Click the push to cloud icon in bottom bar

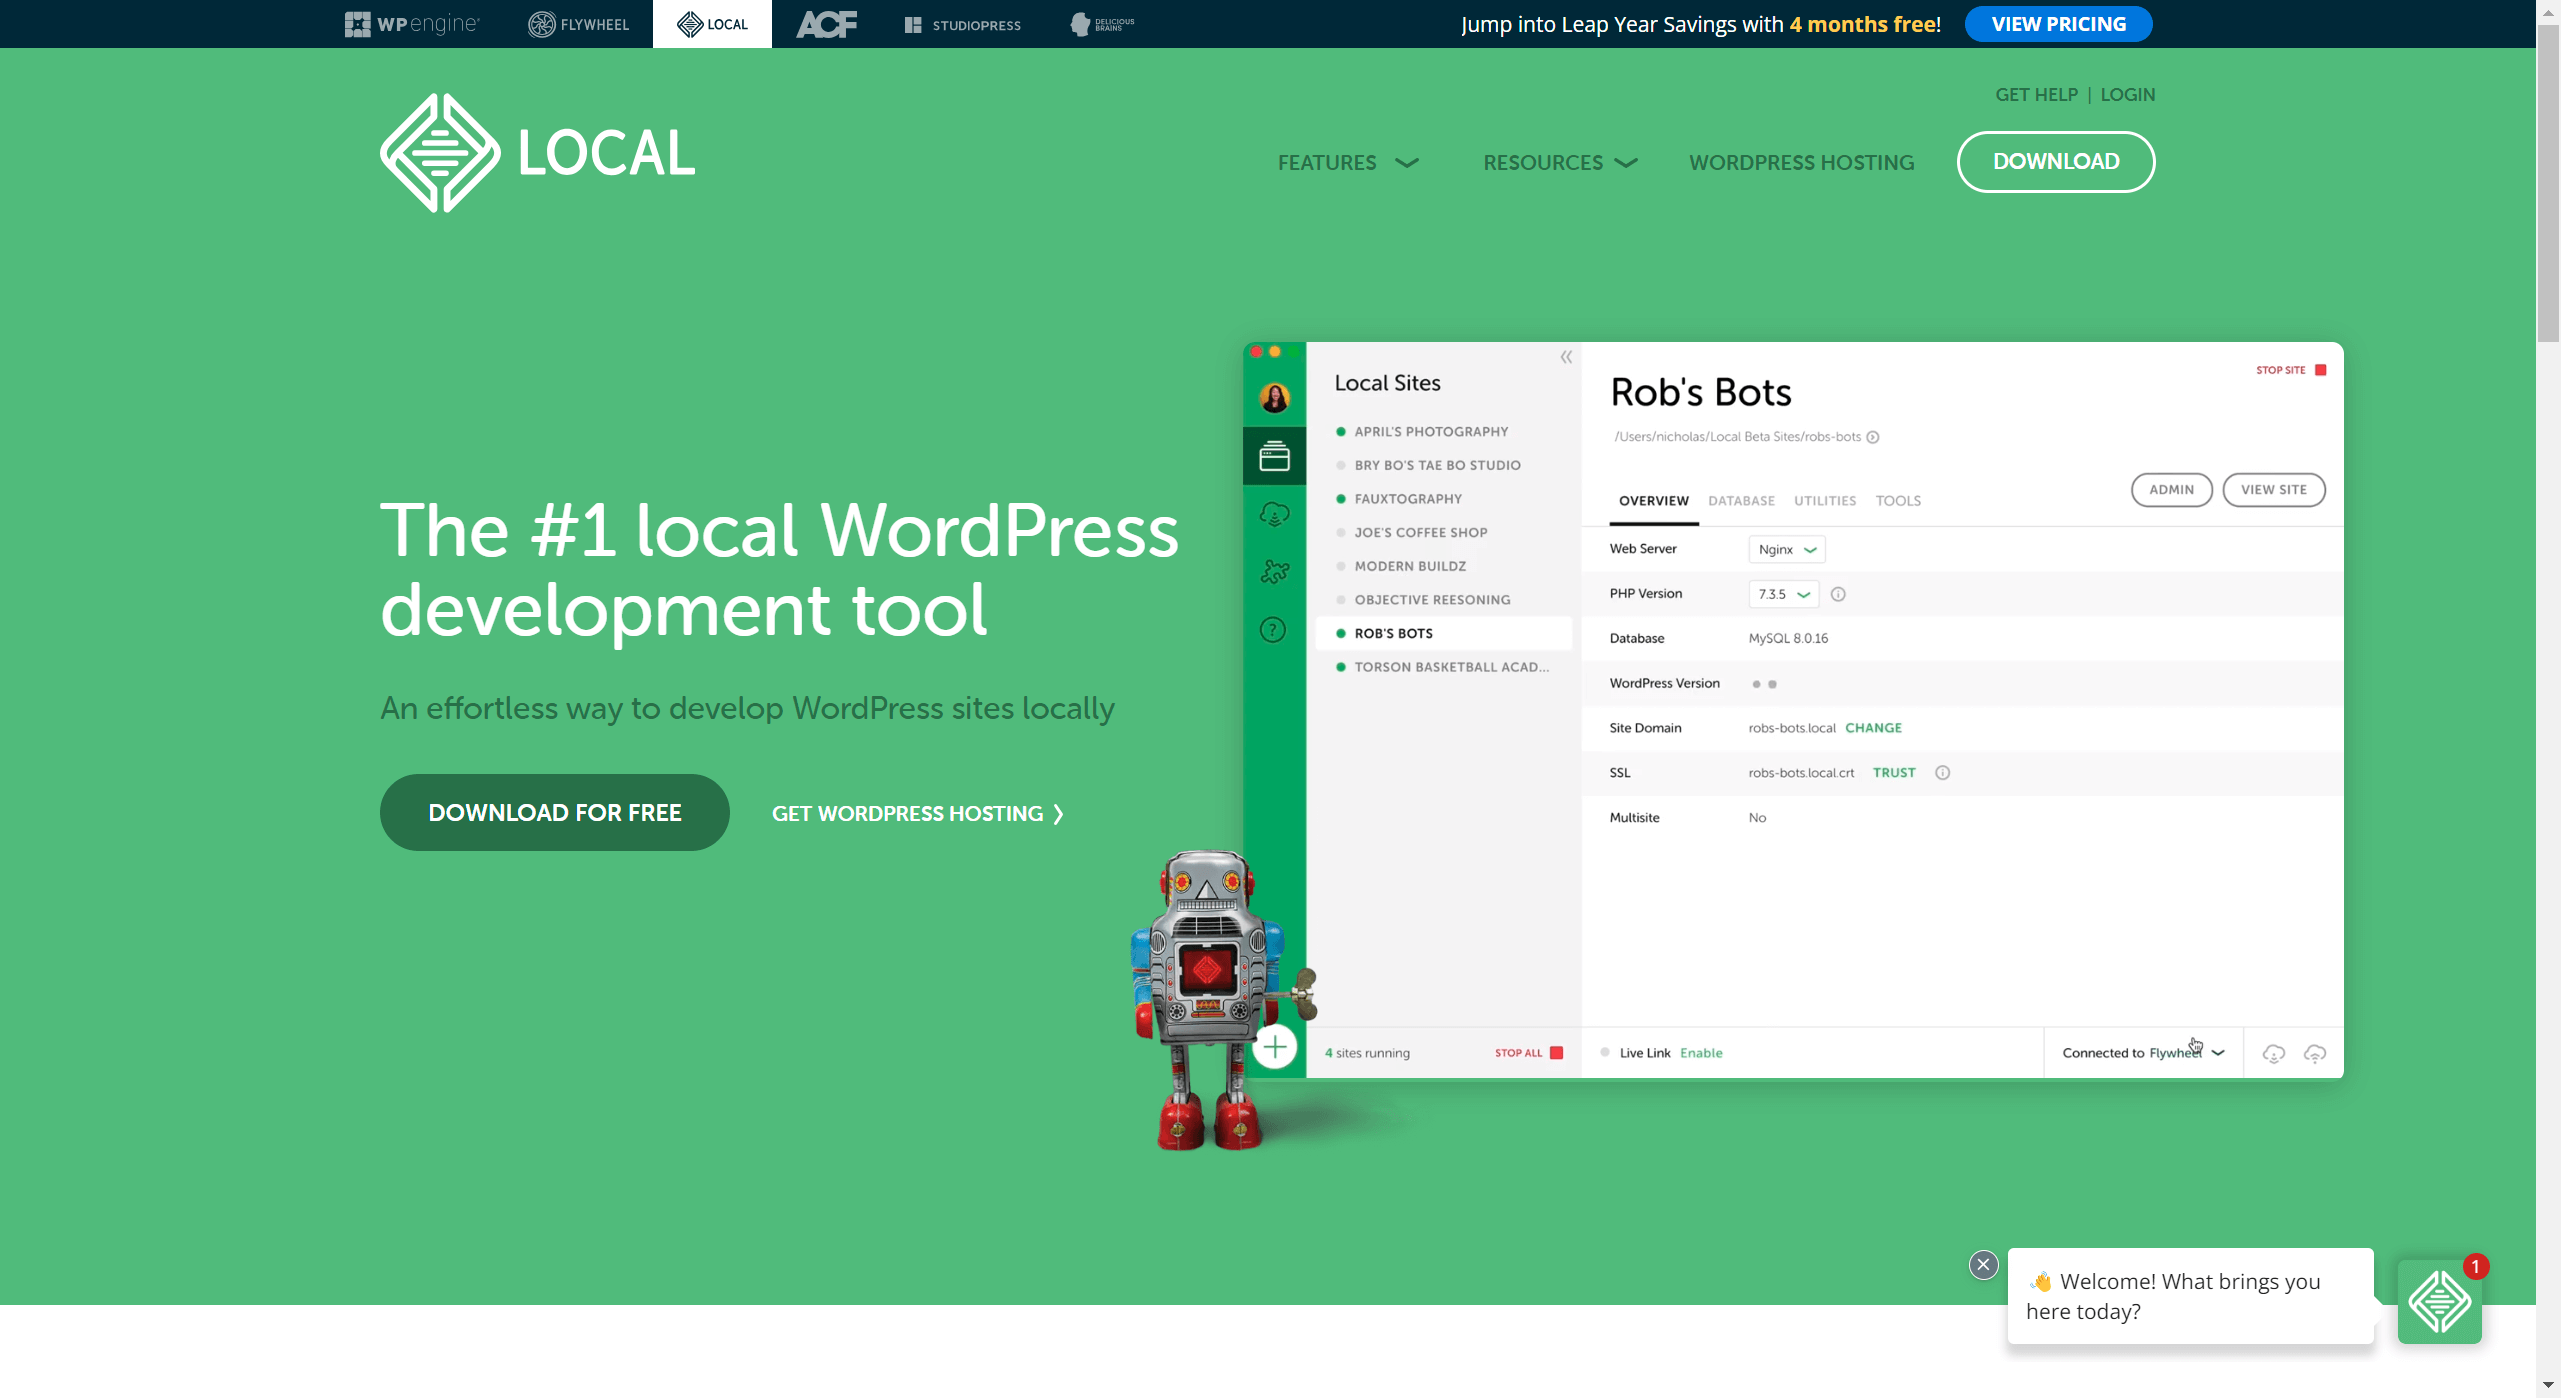(2316, 1053)
